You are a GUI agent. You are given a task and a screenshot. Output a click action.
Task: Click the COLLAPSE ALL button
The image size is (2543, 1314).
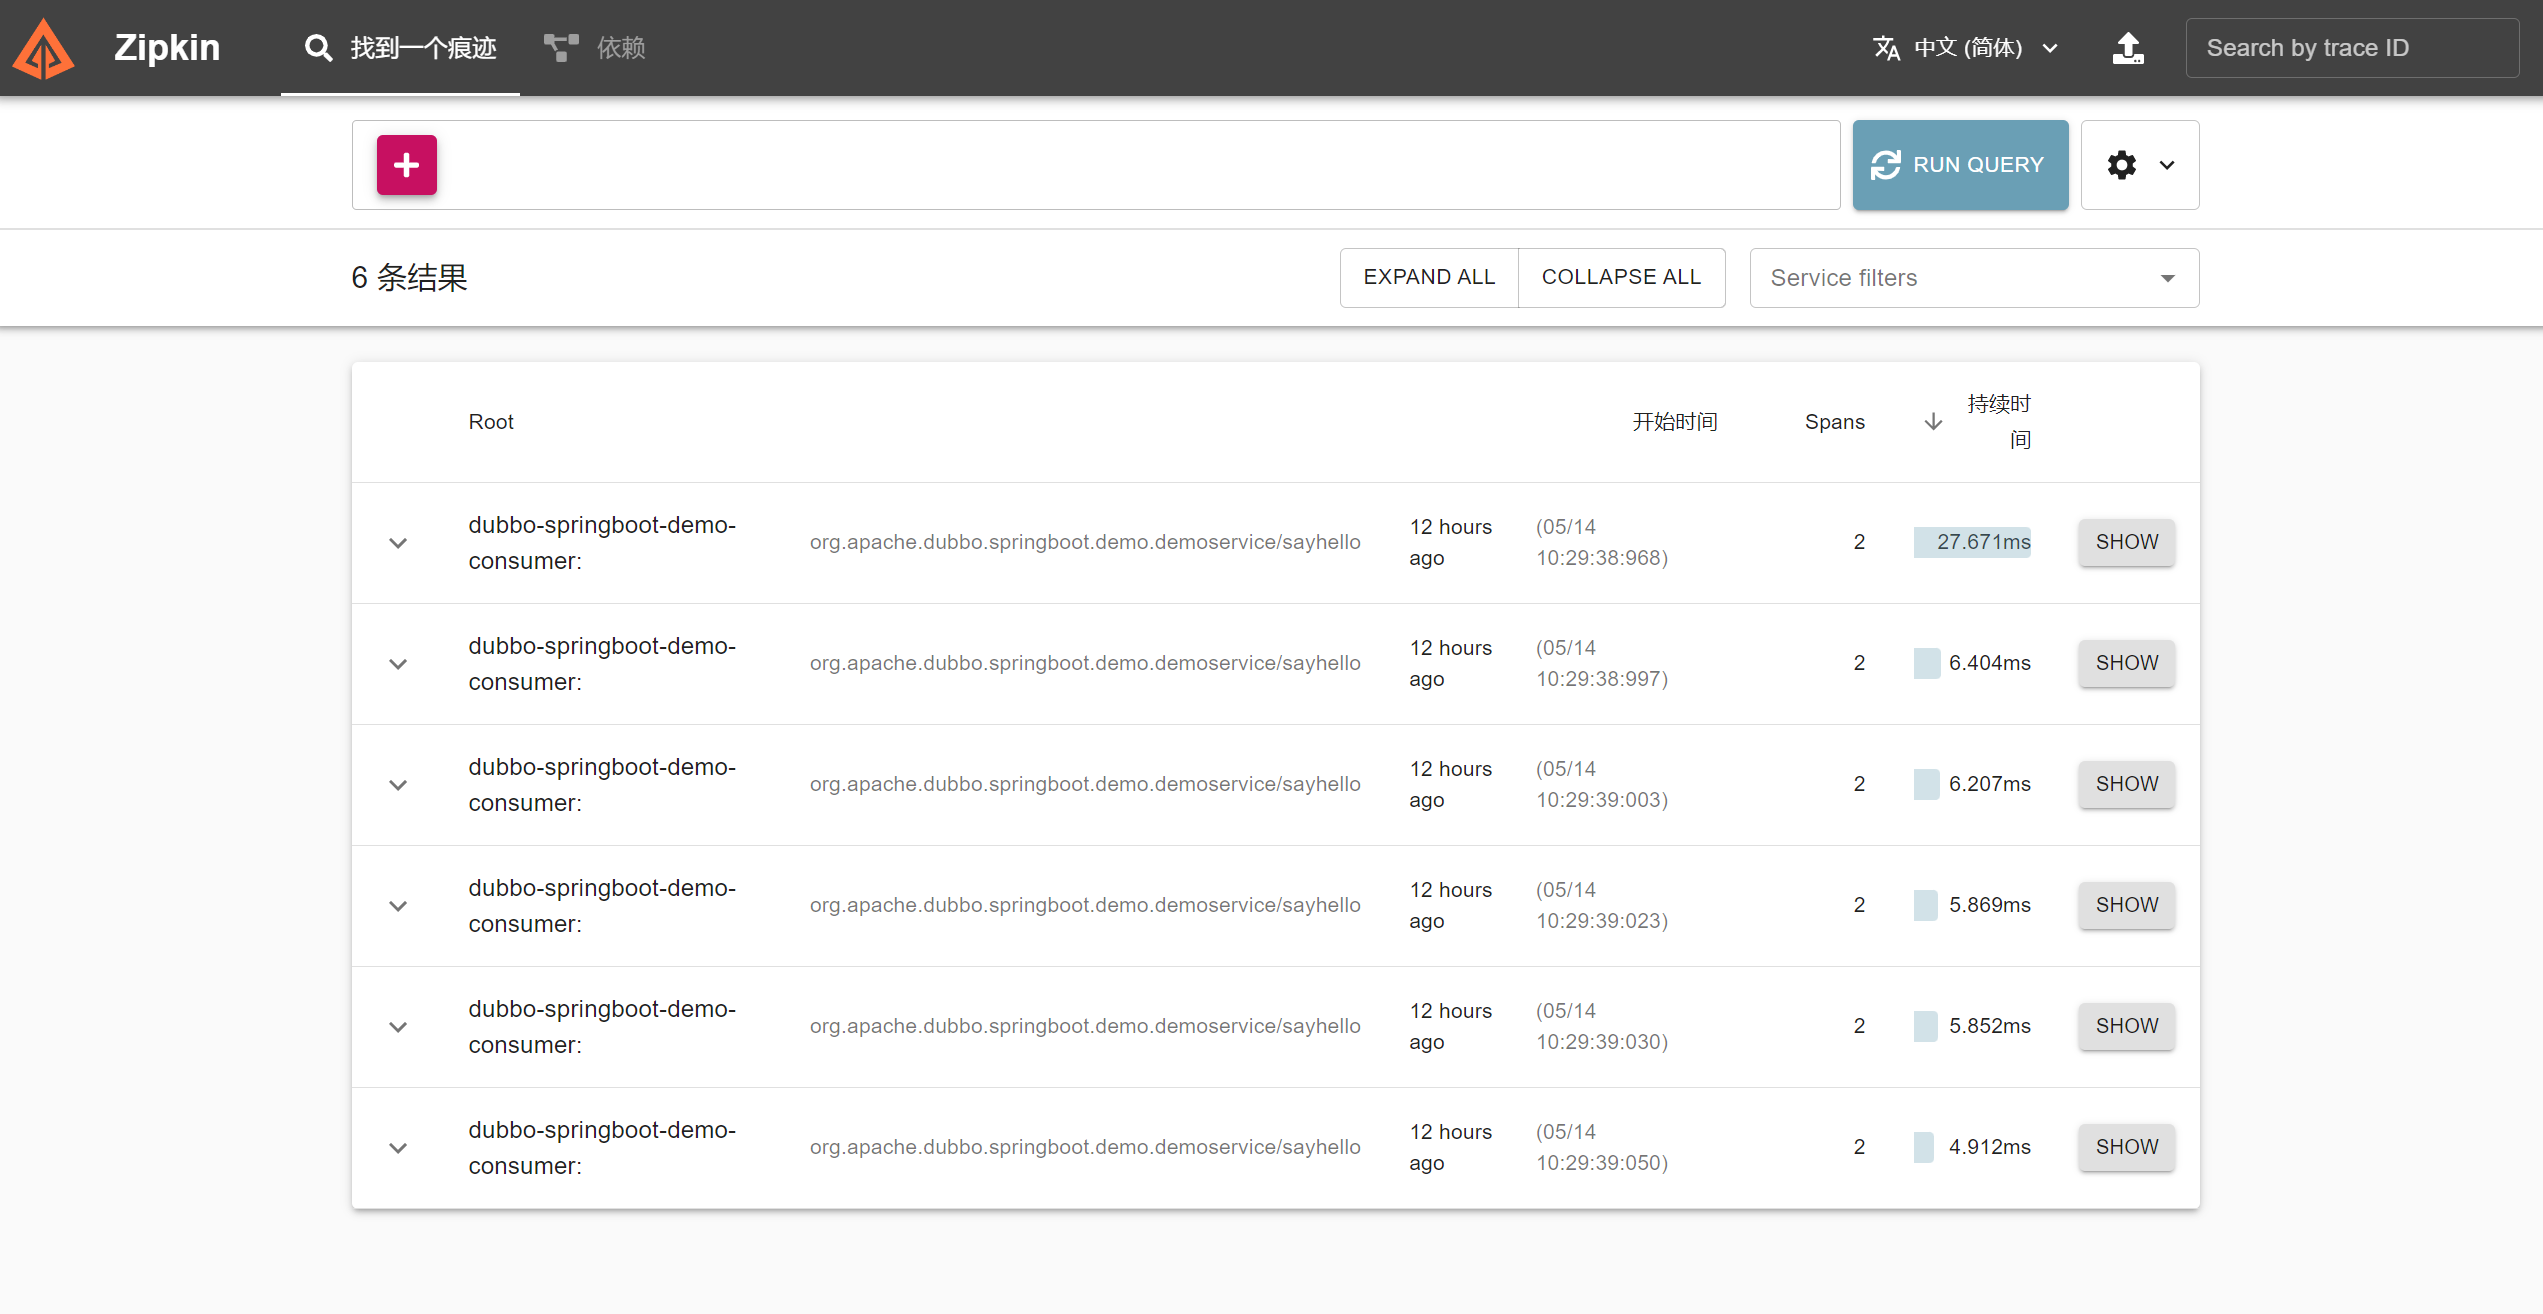pyautogui.click(x=1621, y=277)
